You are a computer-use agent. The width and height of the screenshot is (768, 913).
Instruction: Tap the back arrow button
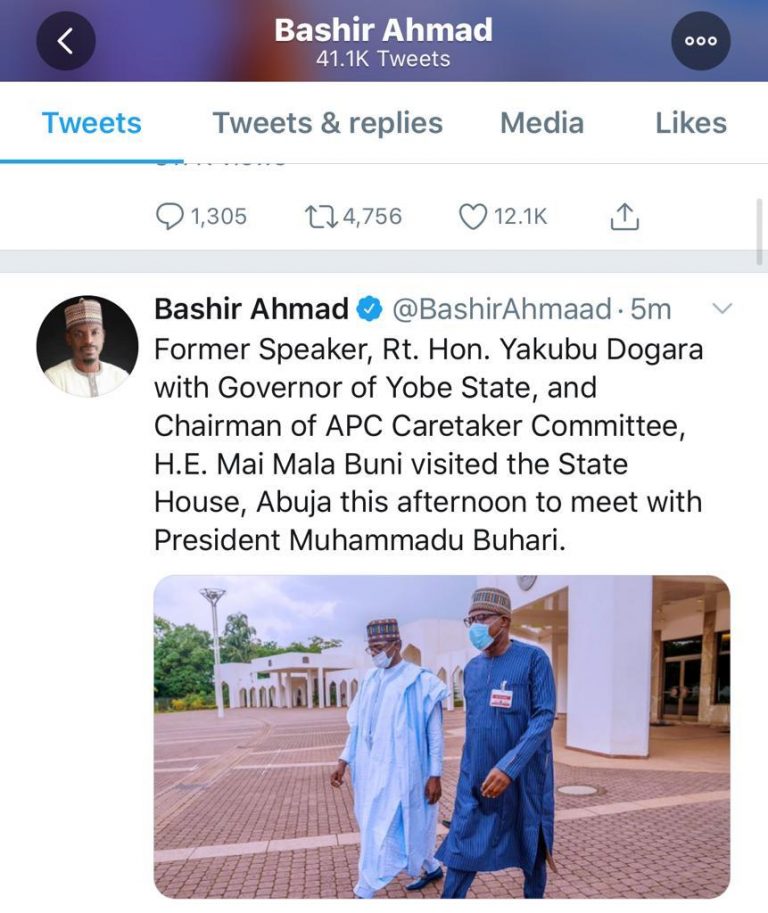pos(66,41)
